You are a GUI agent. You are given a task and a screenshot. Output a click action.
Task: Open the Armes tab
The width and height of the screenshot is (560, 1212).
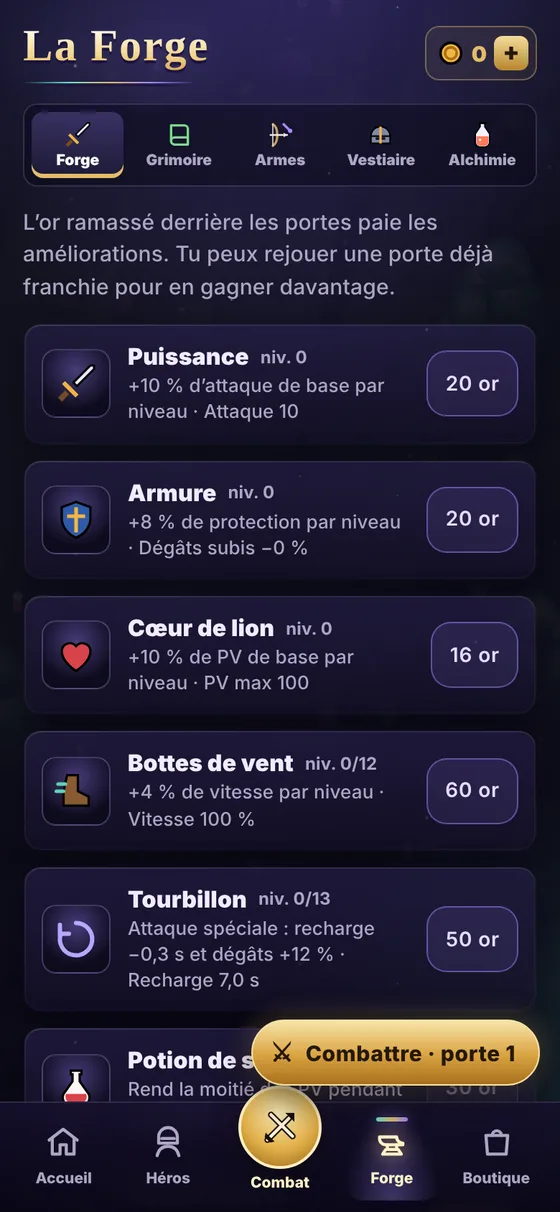pos(280,145)
